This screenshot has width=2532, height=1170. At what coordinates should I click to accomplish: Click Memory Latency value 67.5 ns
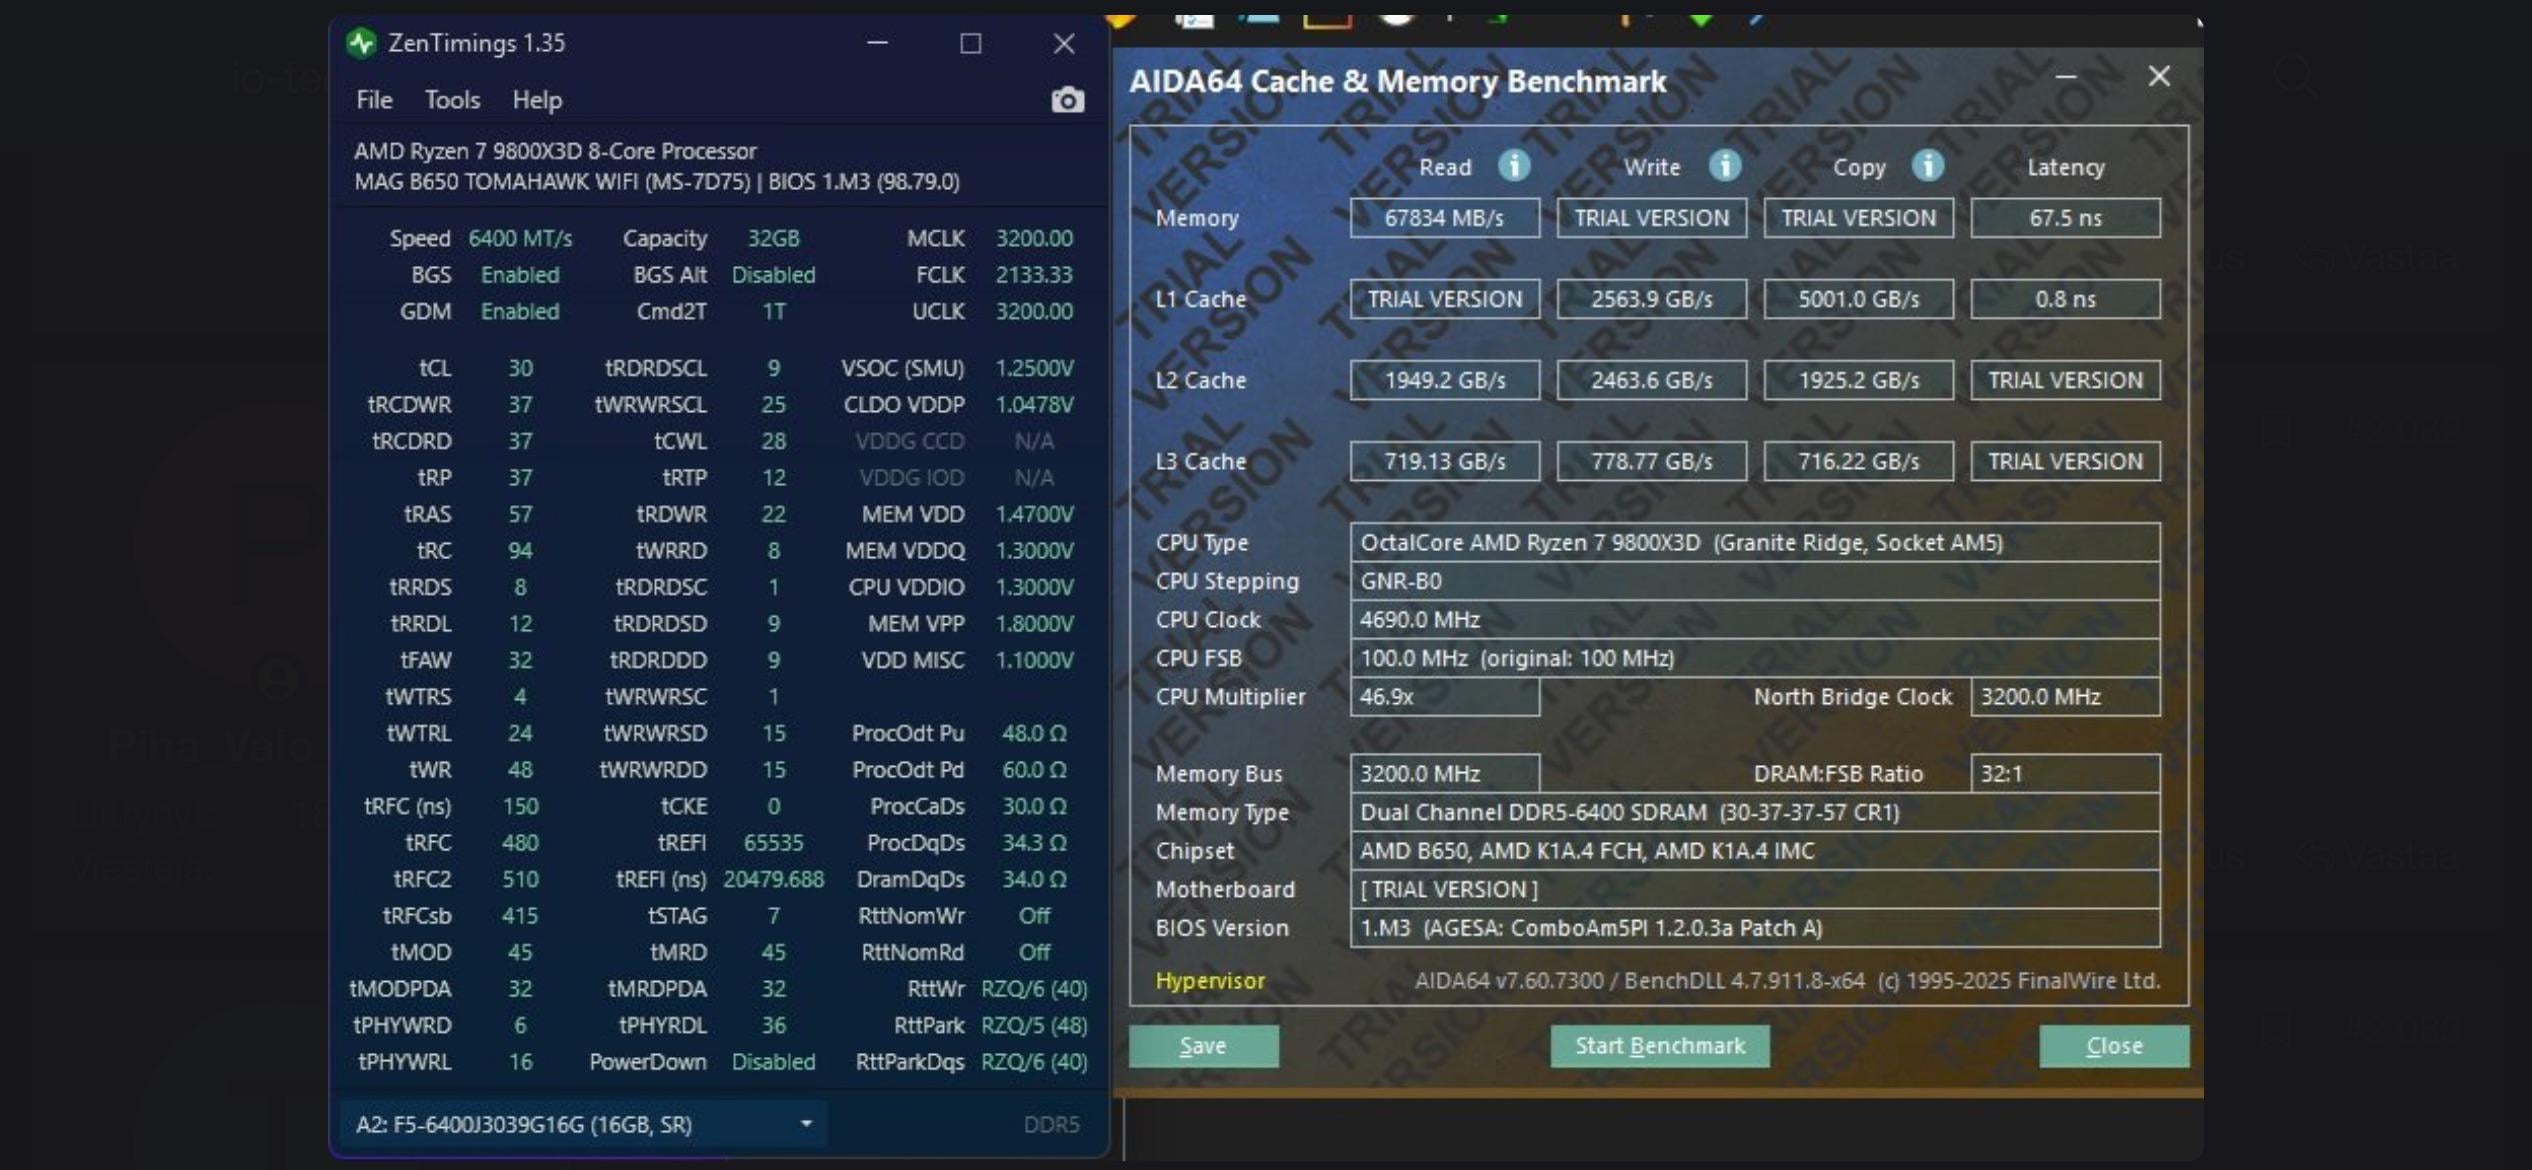pos(2065,218)
